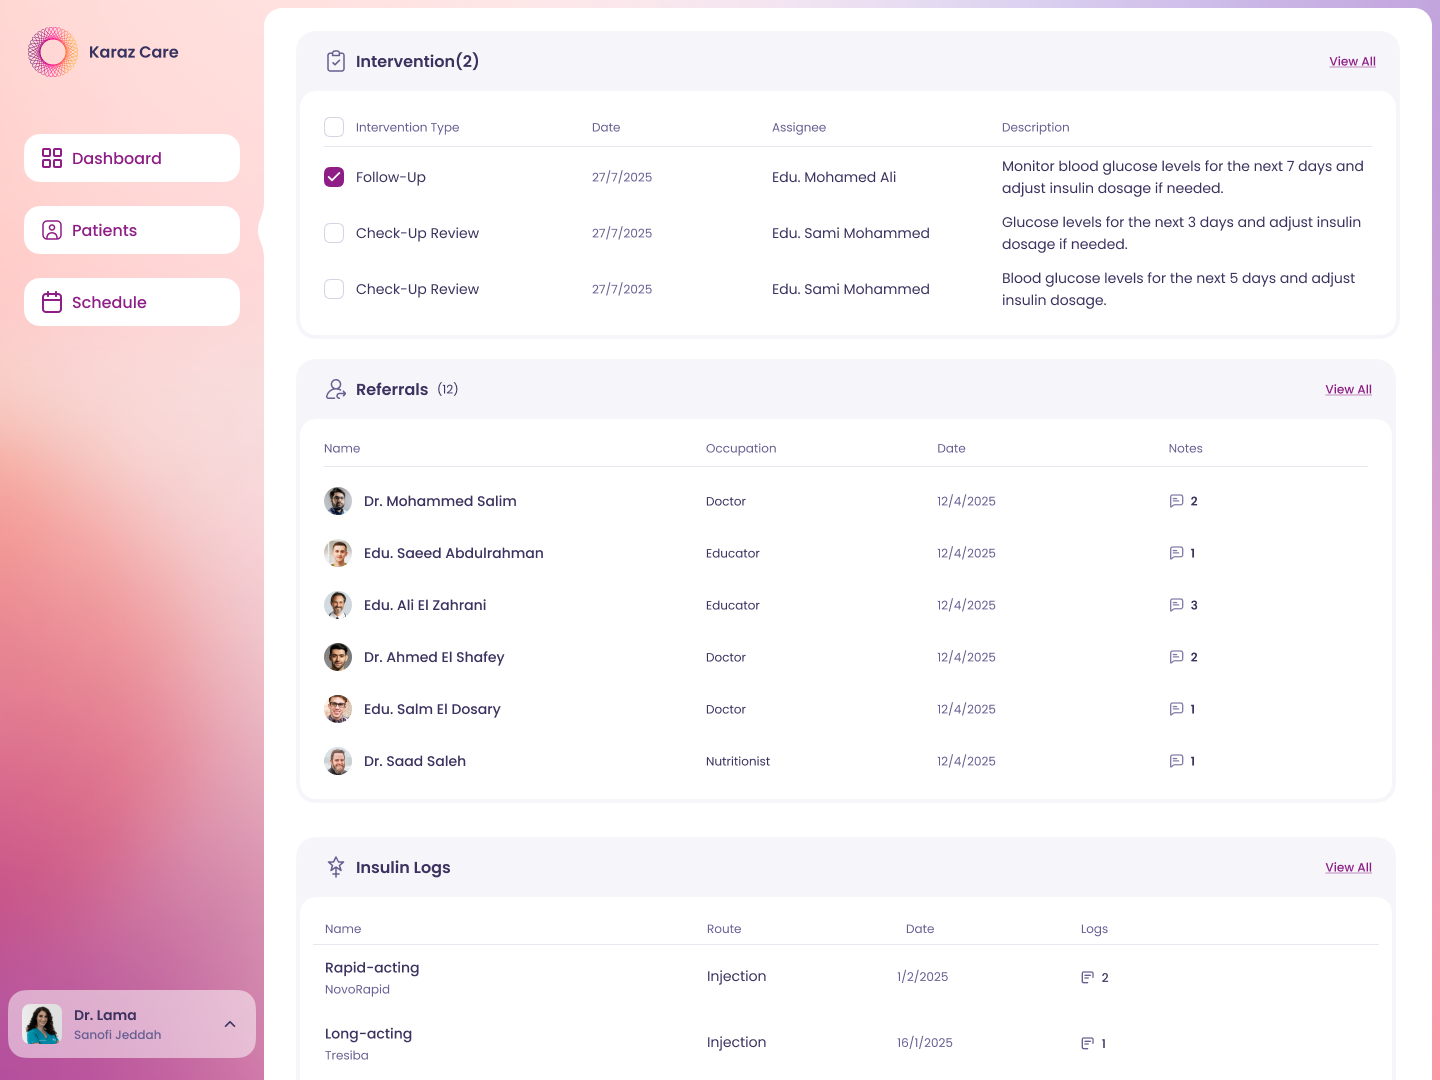Click the 16/1/2025 insulin log date
The image size is (1440, 1080).
click(x=925, y=1043)
